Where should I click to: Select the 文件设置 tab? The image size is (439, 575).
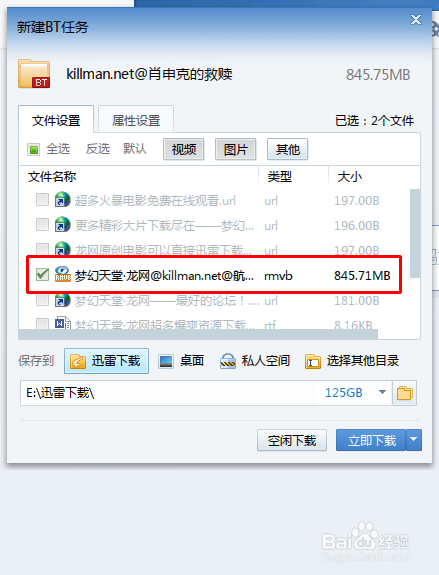56,120
